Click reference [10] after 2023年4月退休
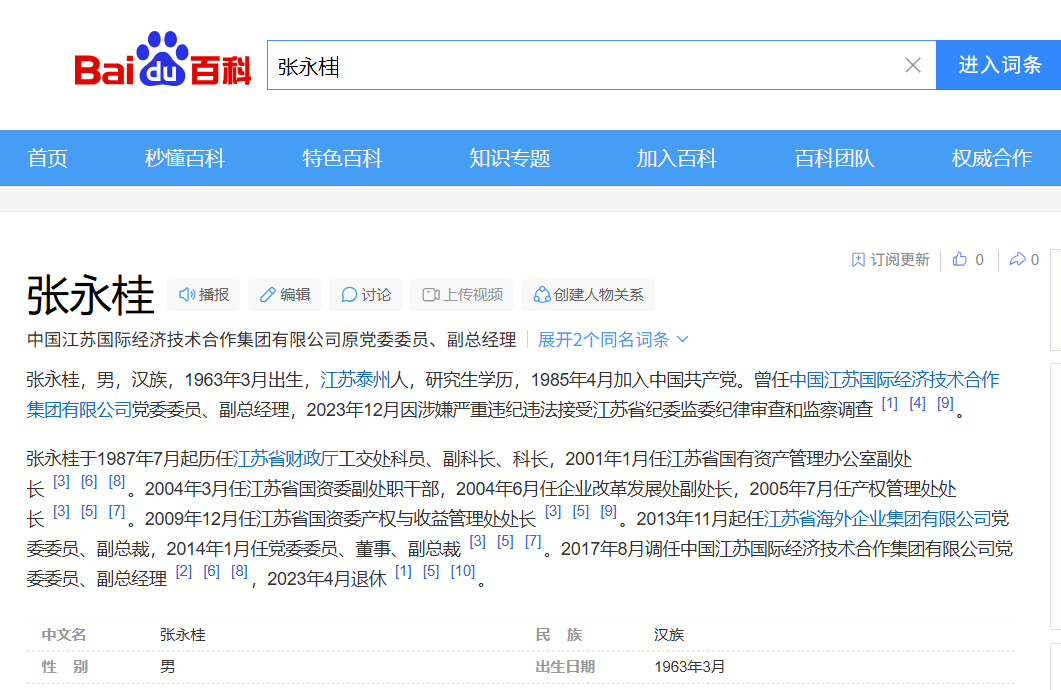Image resolution: width=1061 pixels, height=690 pixels. [x=463, y=572]
